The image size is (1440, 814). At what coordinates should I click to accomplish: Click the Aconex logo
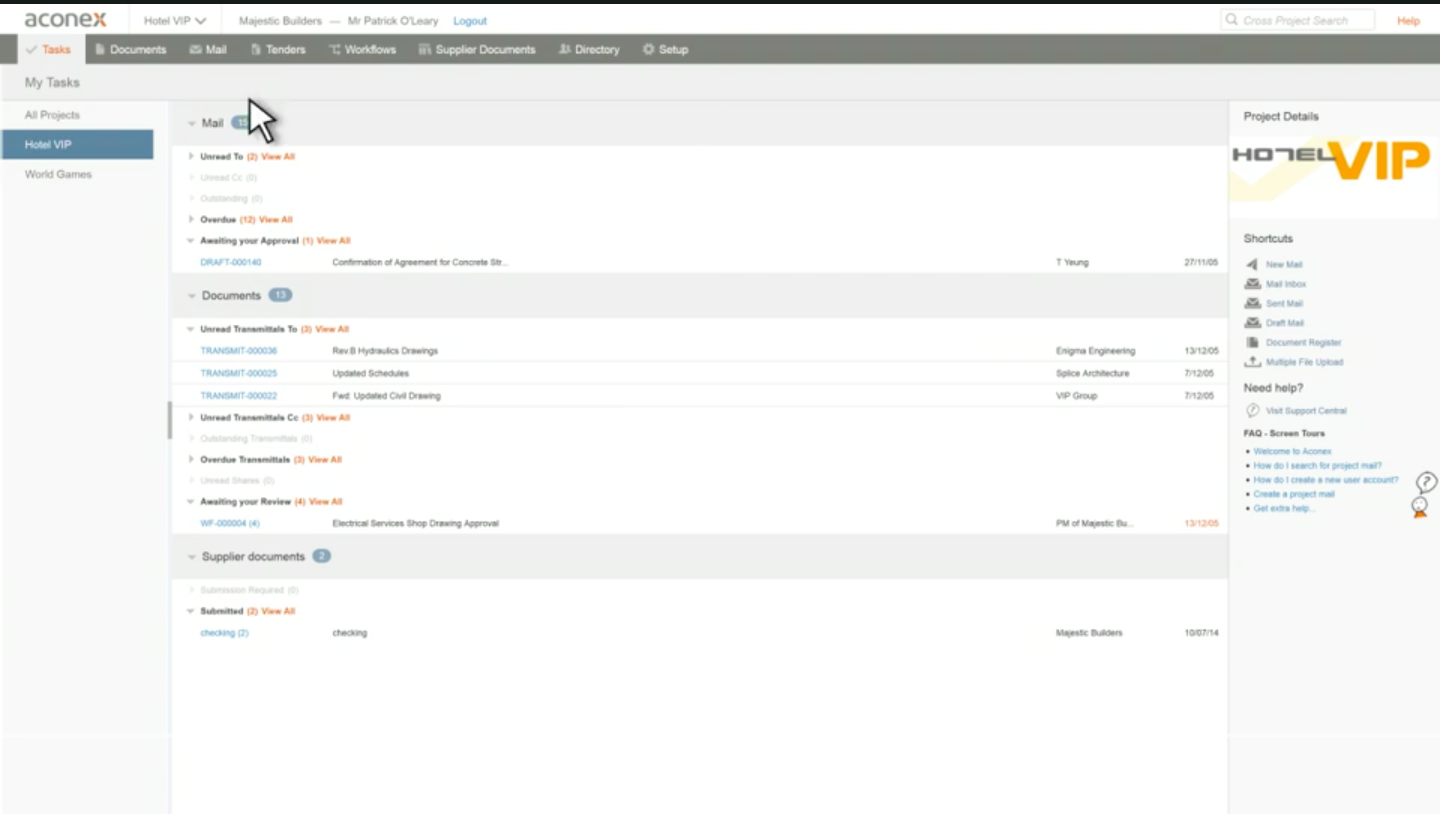point(66,20)
